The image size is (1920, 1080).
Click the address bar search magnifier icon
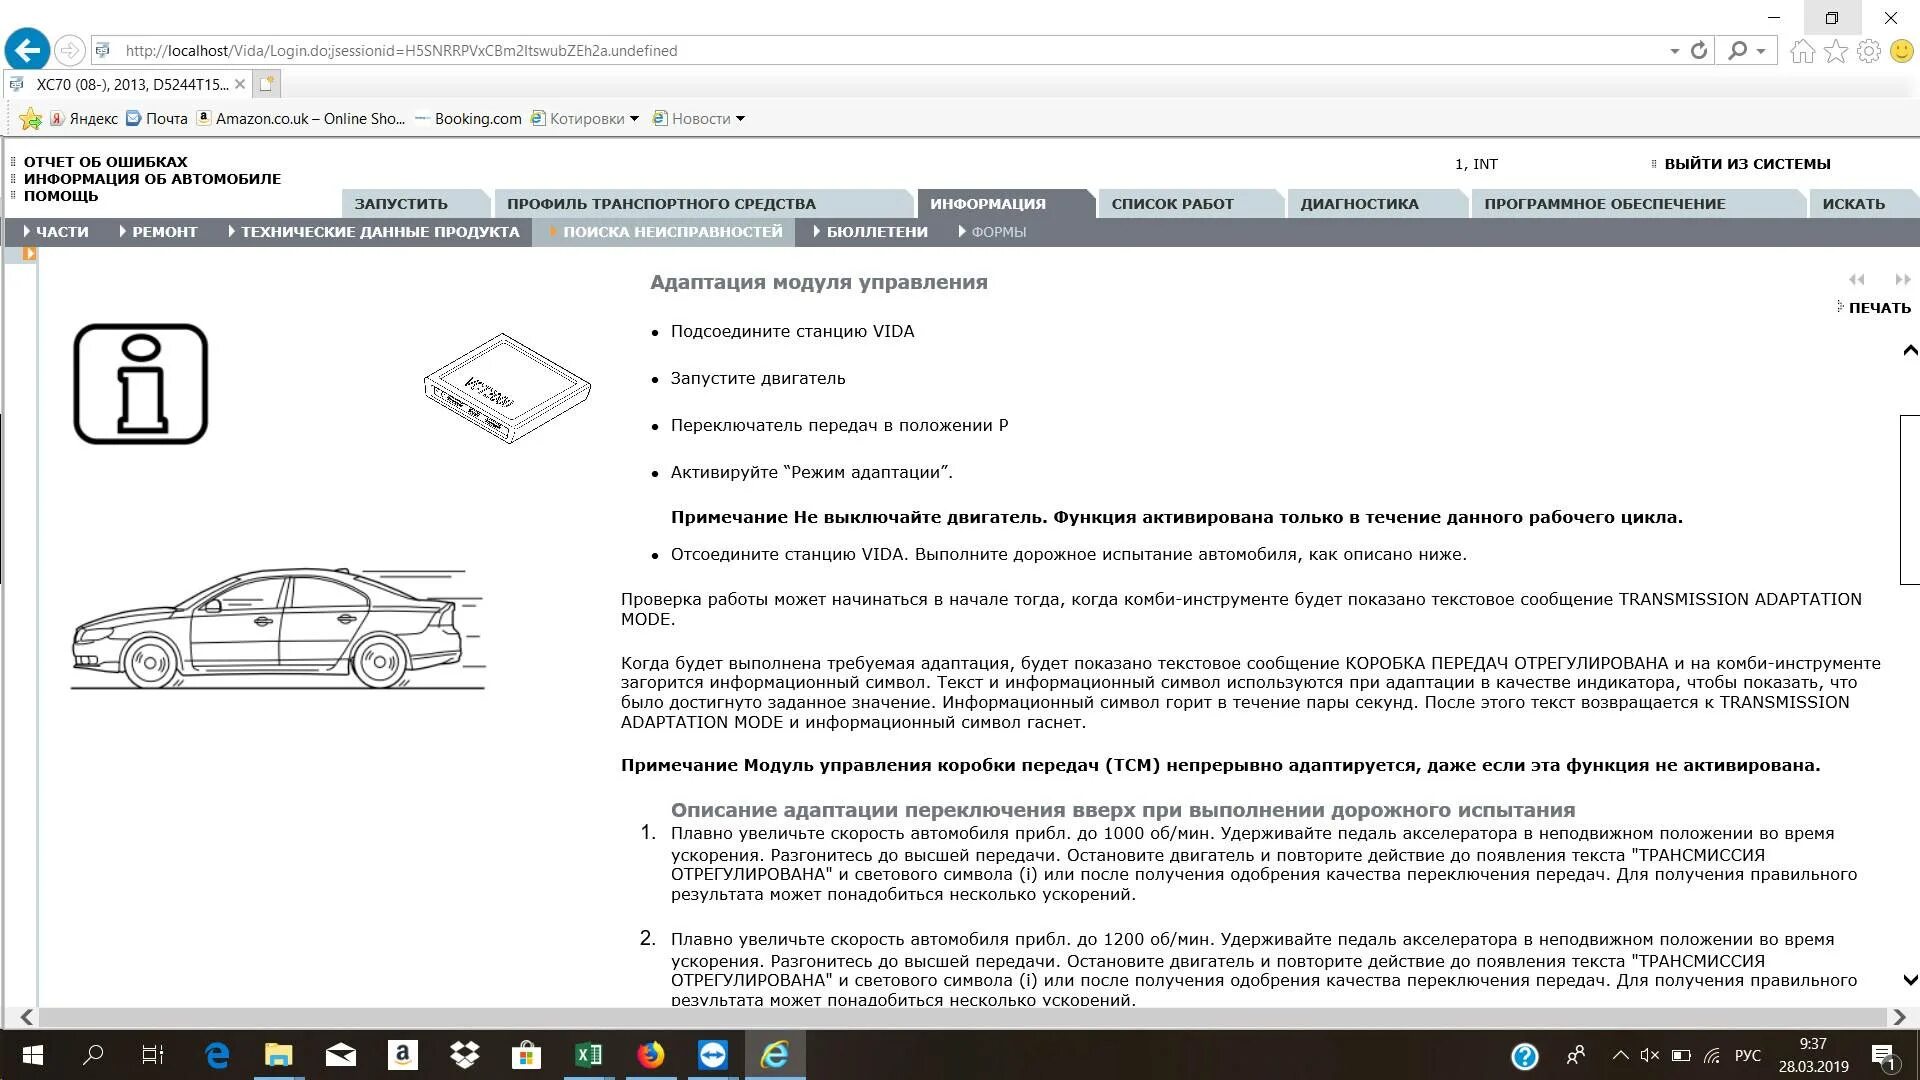(x=1738, y=50)
